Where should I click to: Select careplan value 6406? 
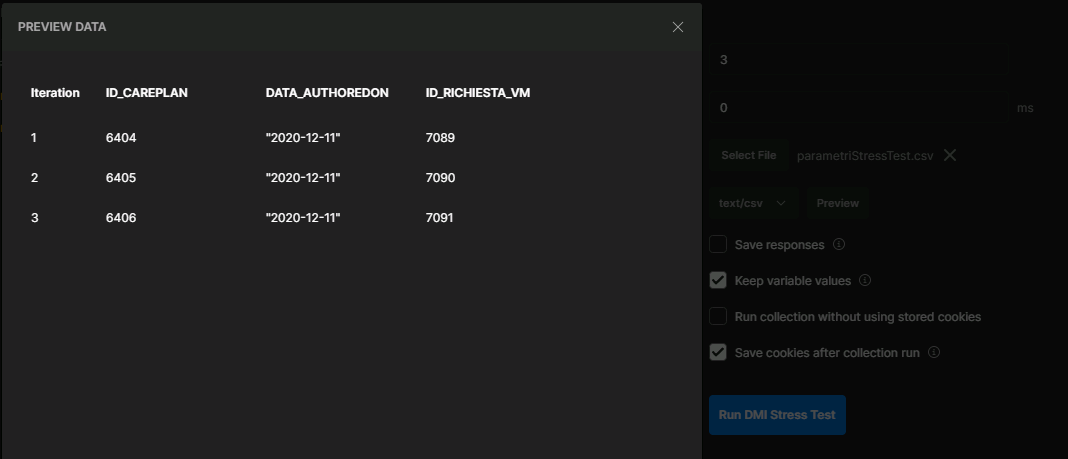pyautogui.click(x=121, y=218)
